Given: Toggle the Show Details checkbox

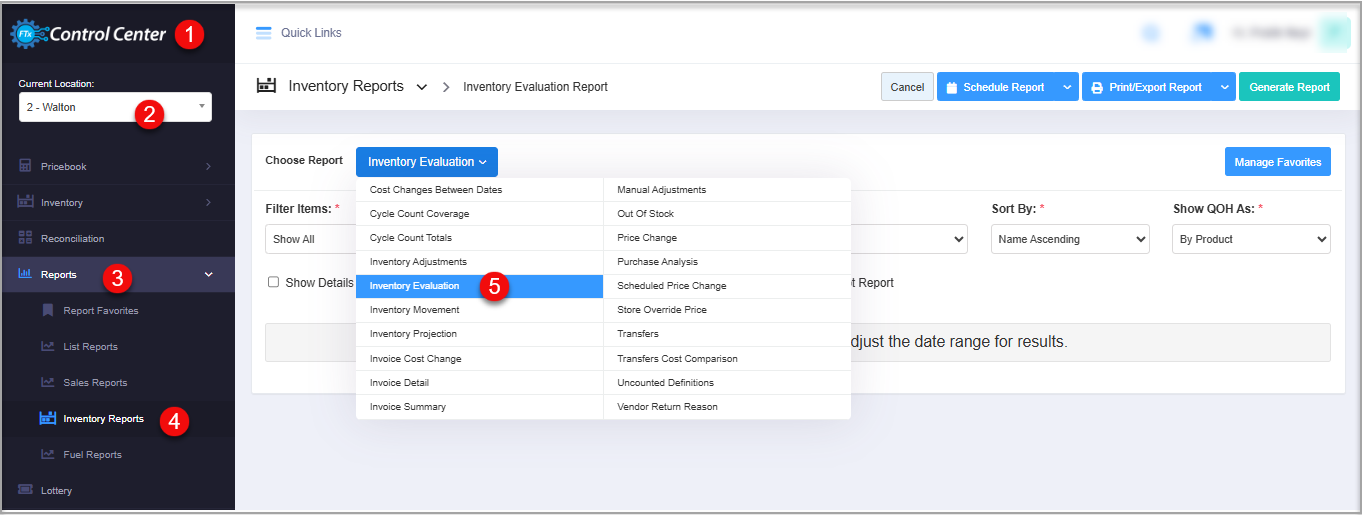Looking at the screenshot, I should click(273, 283).
